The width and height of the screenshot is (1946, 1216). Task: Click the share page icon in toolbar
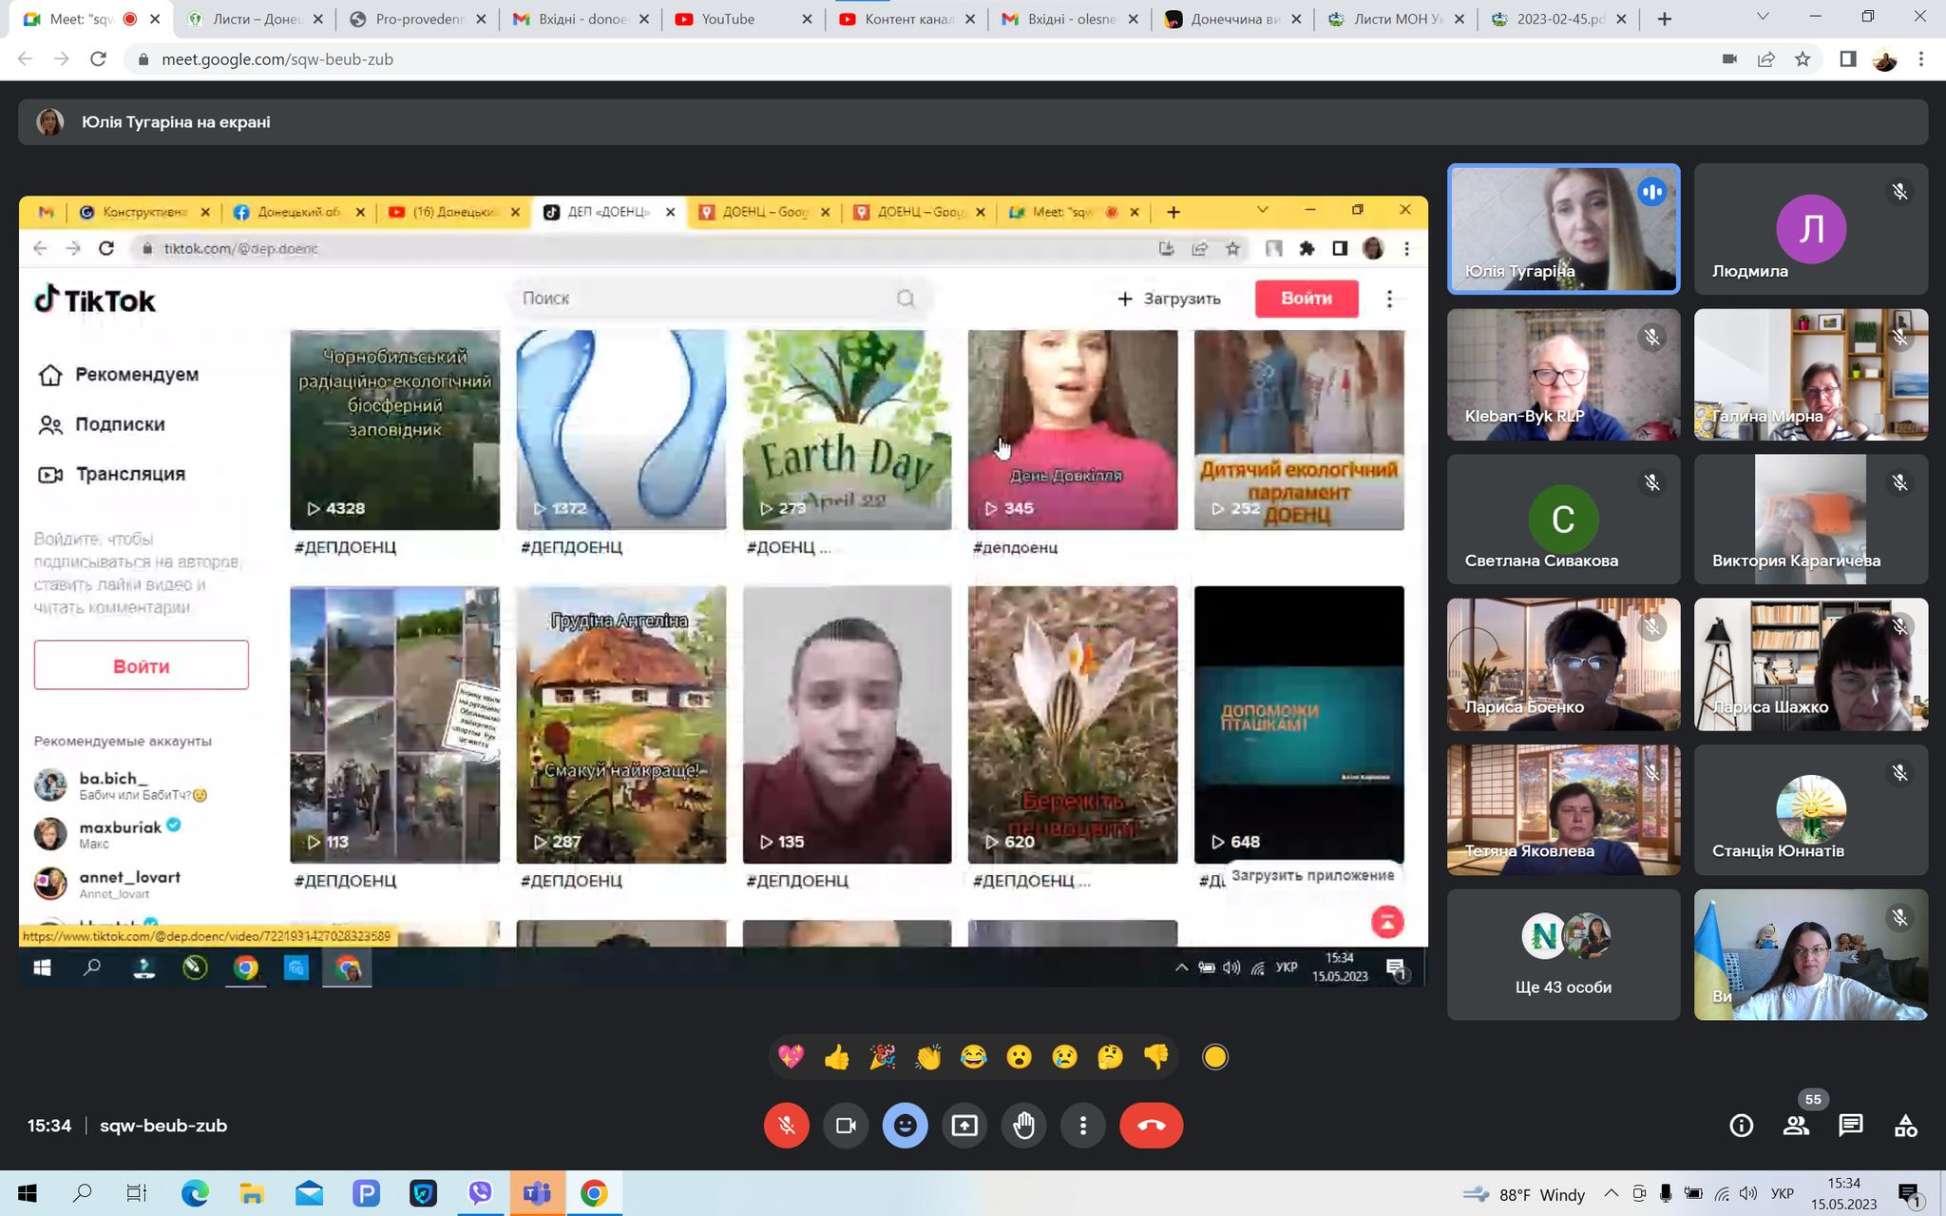[x=1766, y=59]
